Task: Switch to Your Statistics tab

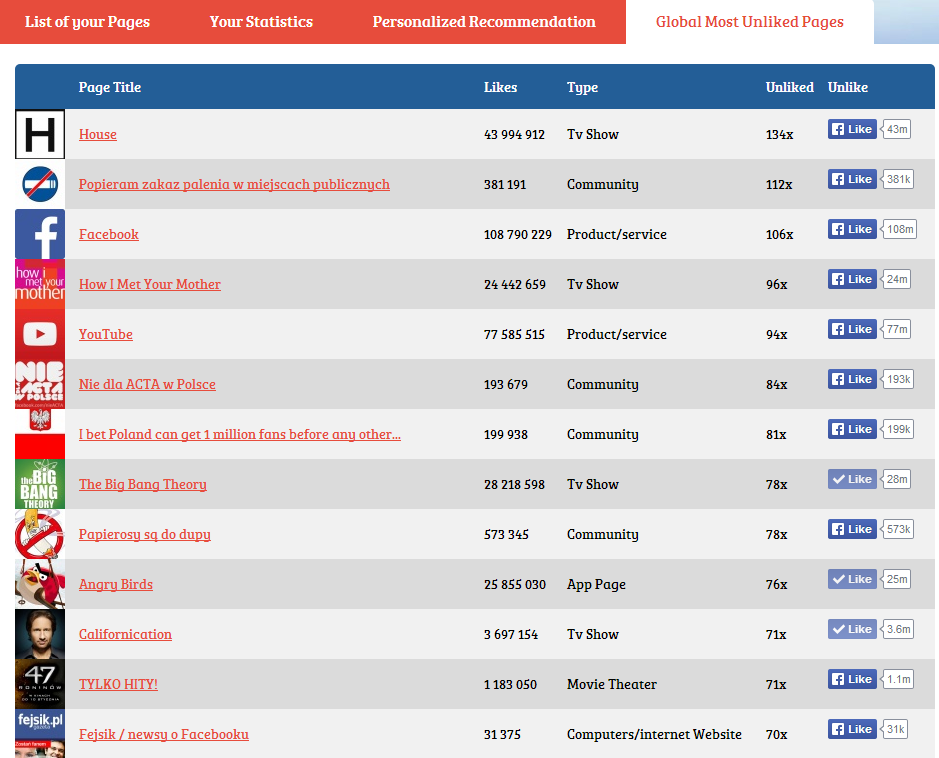Action: pyautogui.click(x=261, y=22)
